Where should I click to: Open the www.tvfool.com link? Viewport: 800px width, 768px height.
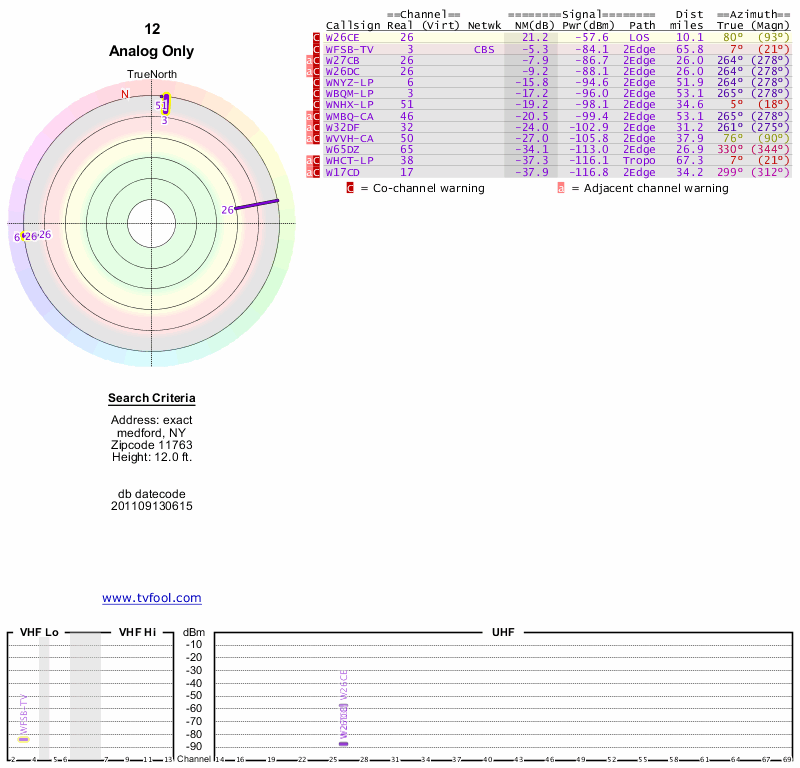pyautogui.click(x=152, y=598)
